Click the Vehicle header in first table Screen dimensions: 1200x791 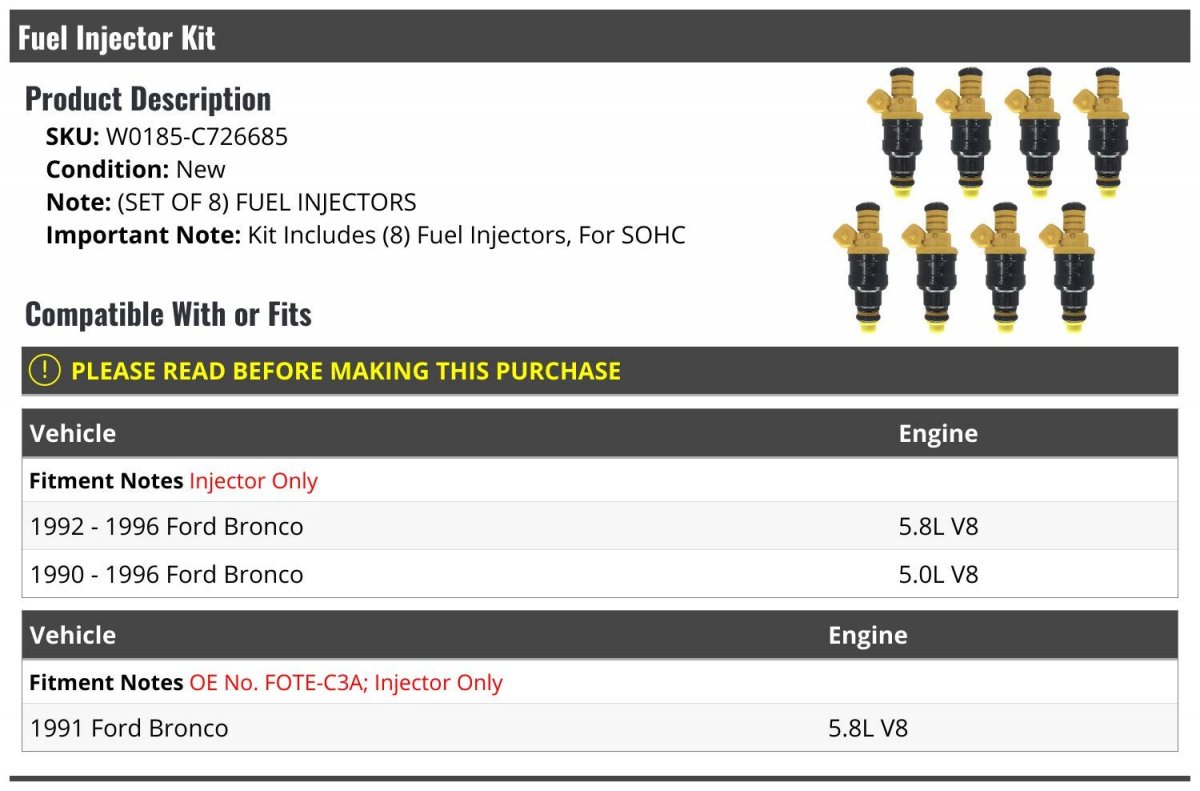tap(73, 433)
